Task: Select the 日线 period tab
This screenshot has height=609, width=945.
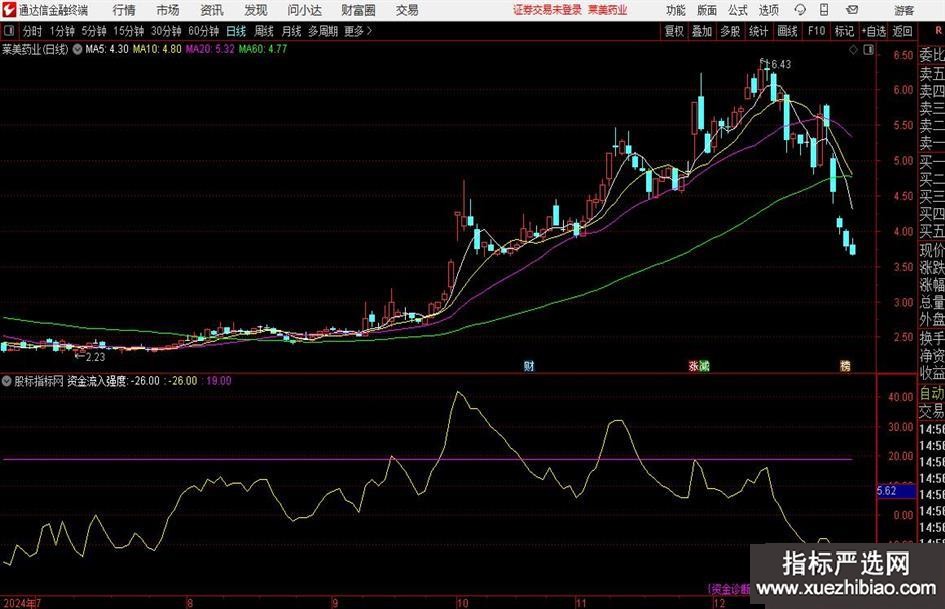Action: (236, 31)
